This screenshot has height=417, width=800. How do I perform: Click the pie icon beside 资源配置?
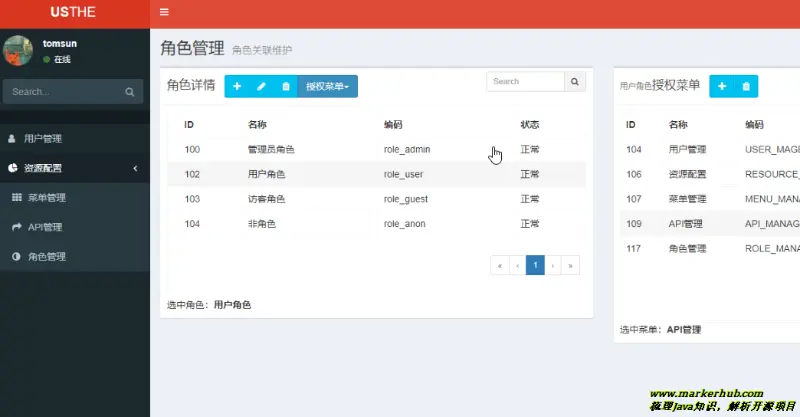tap(13, 168)
